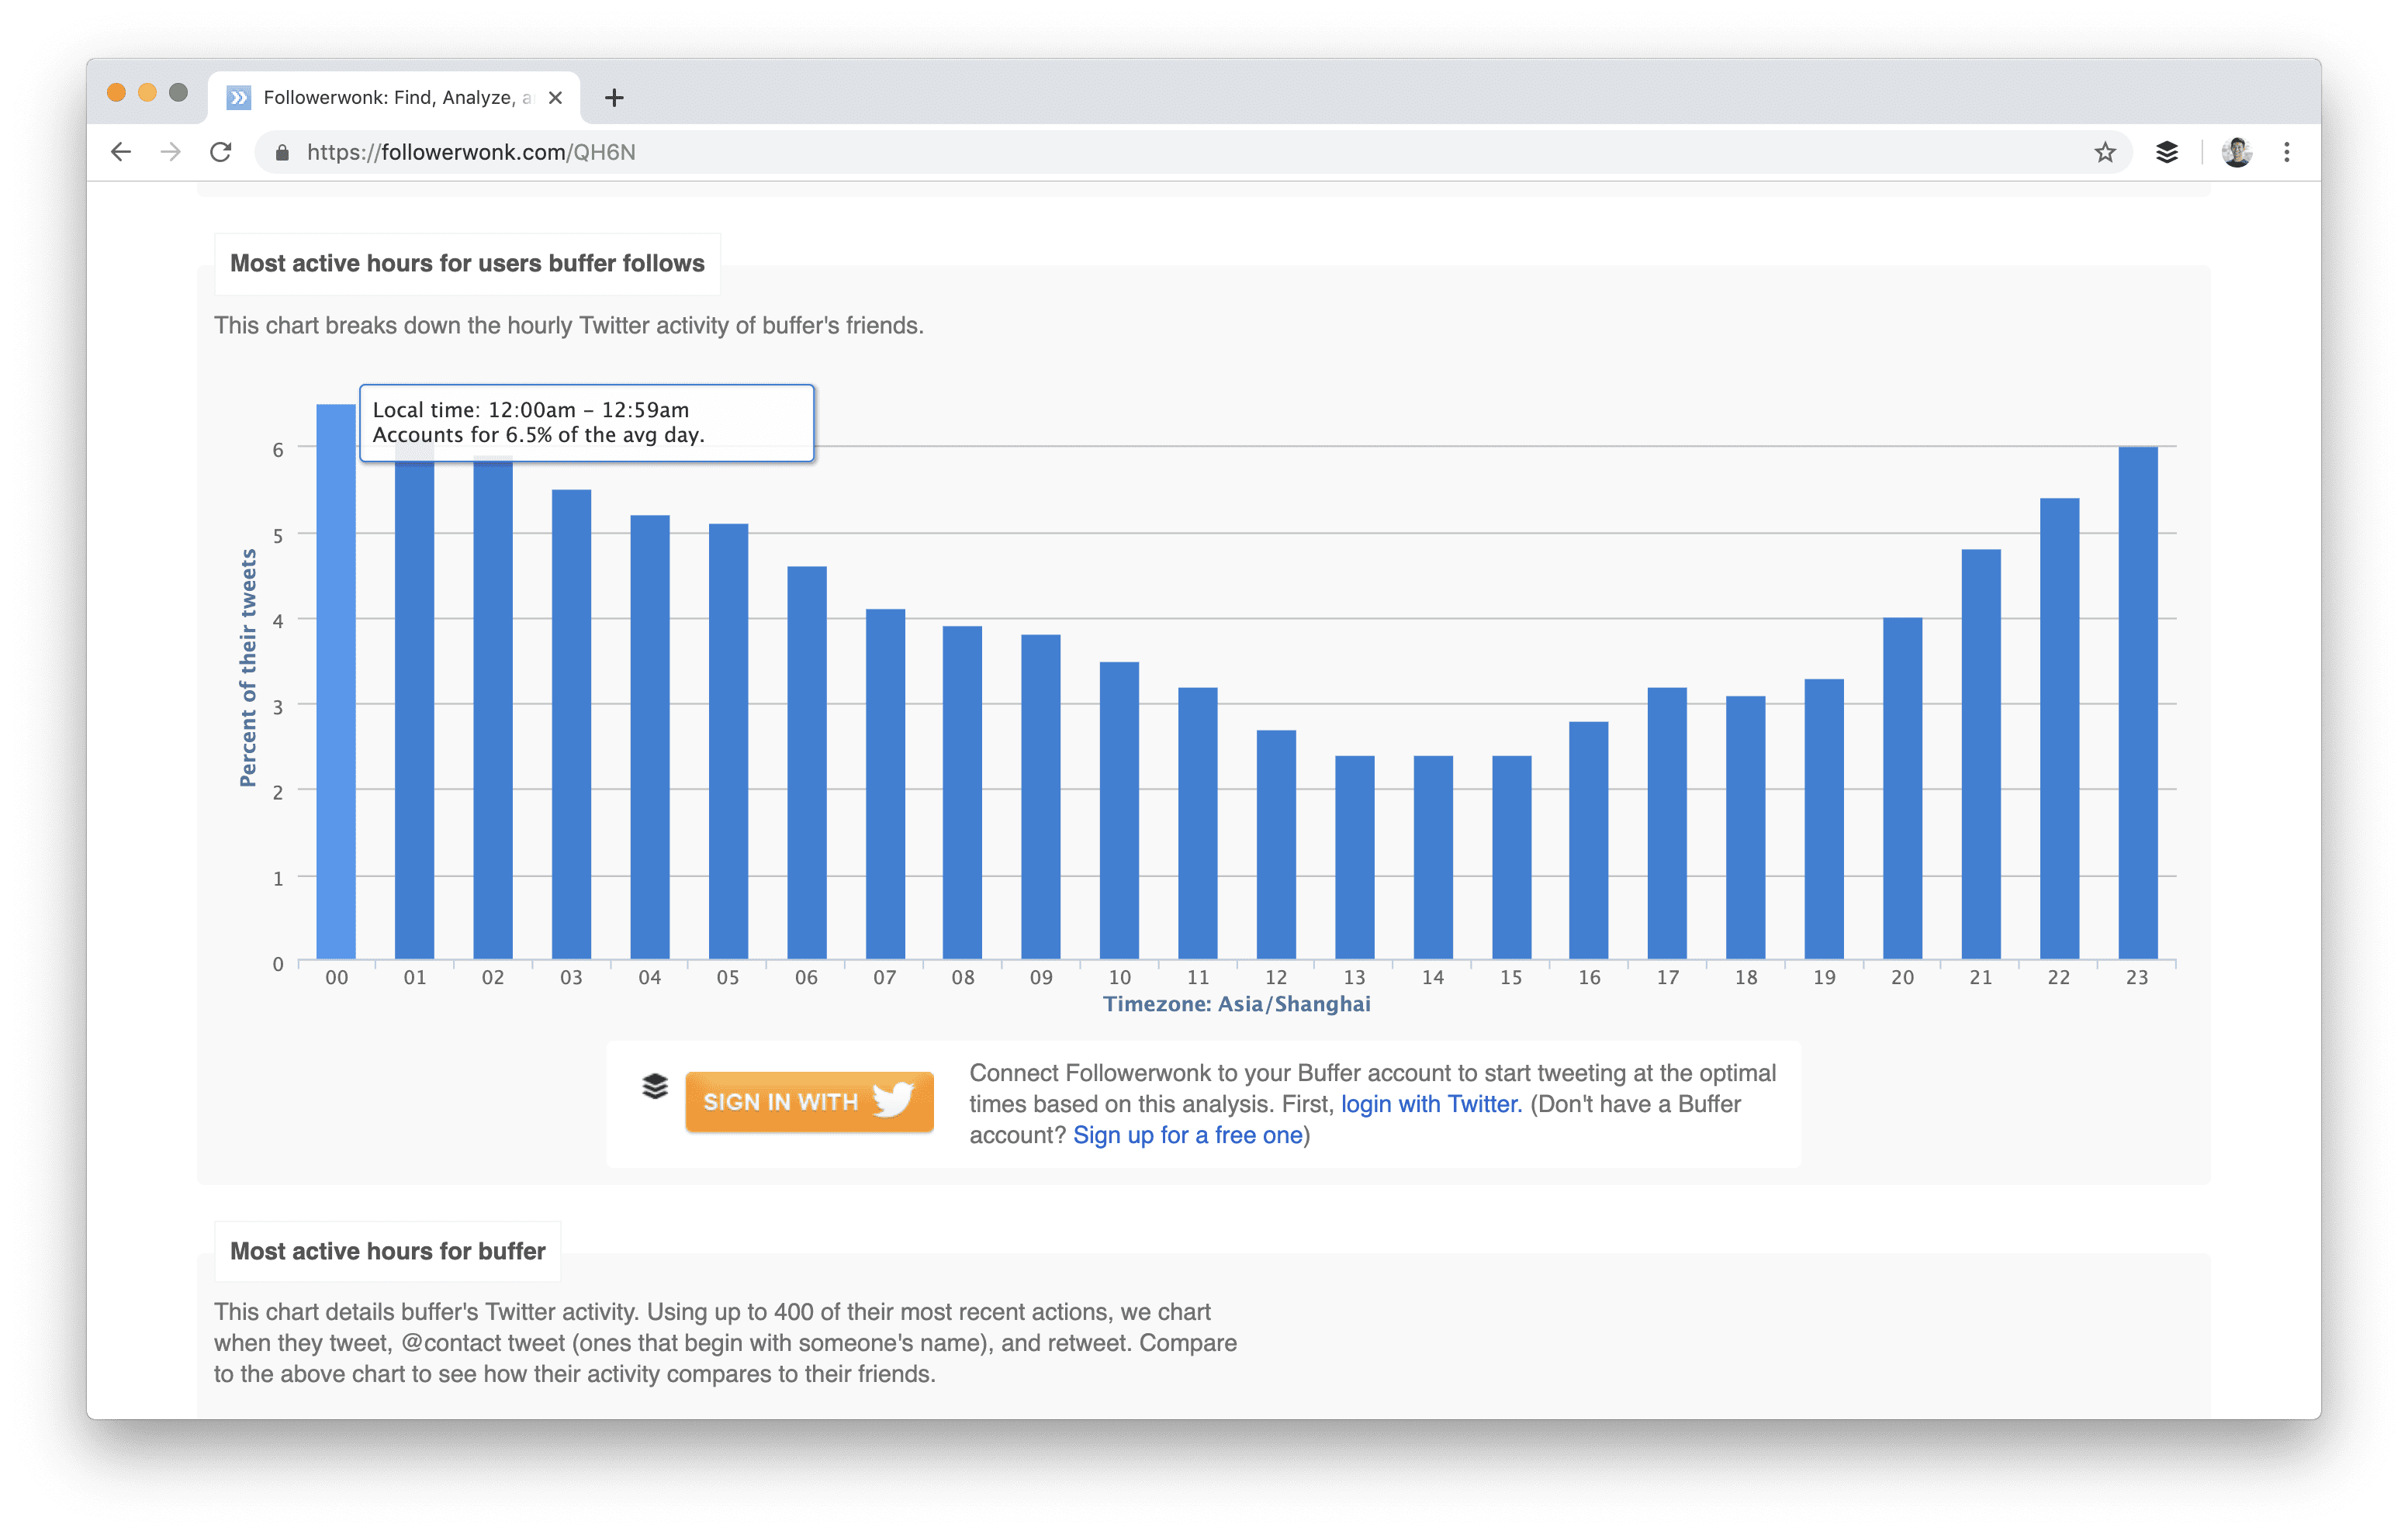Click the bar for hour 23
The width and height of the screenshot is (2408, 1534).
click(x=2138, y=702)
